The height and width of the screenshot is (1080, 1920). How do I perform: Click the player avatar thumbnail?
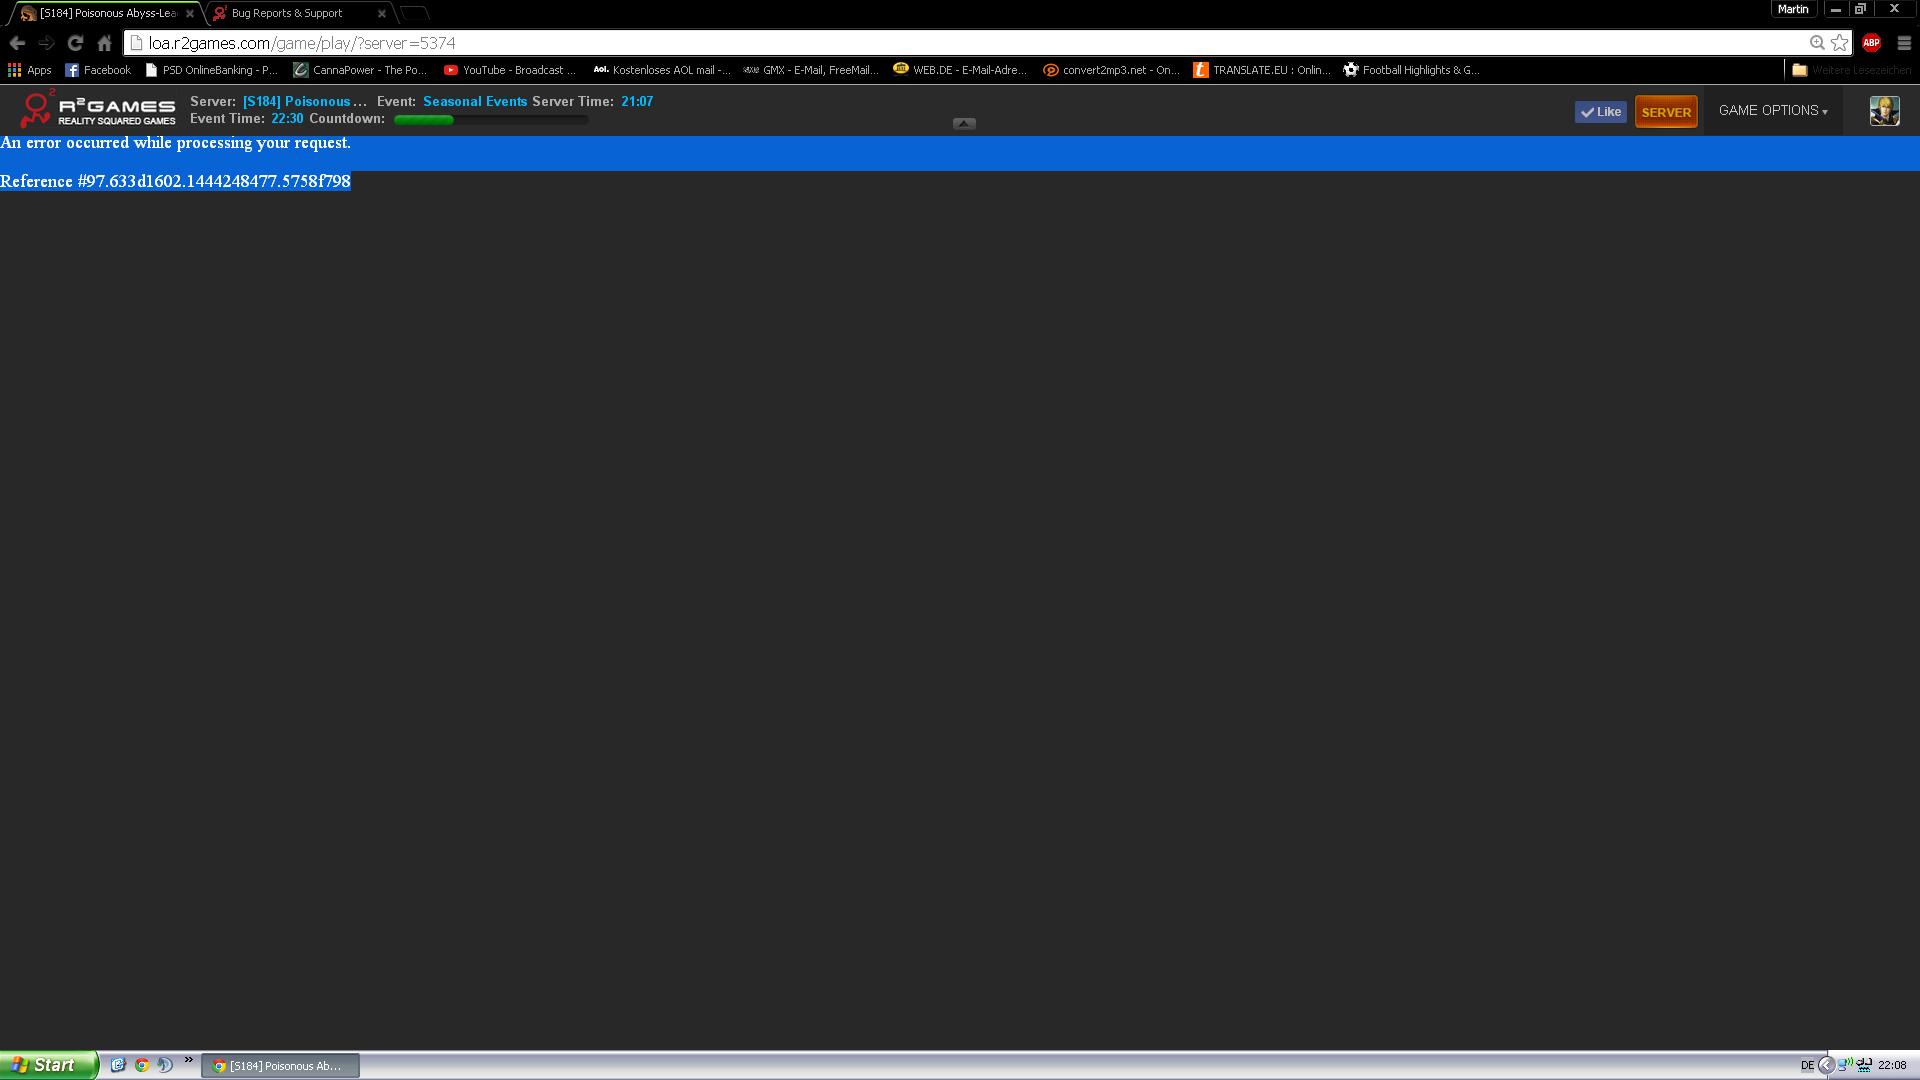pos(1884,111)
